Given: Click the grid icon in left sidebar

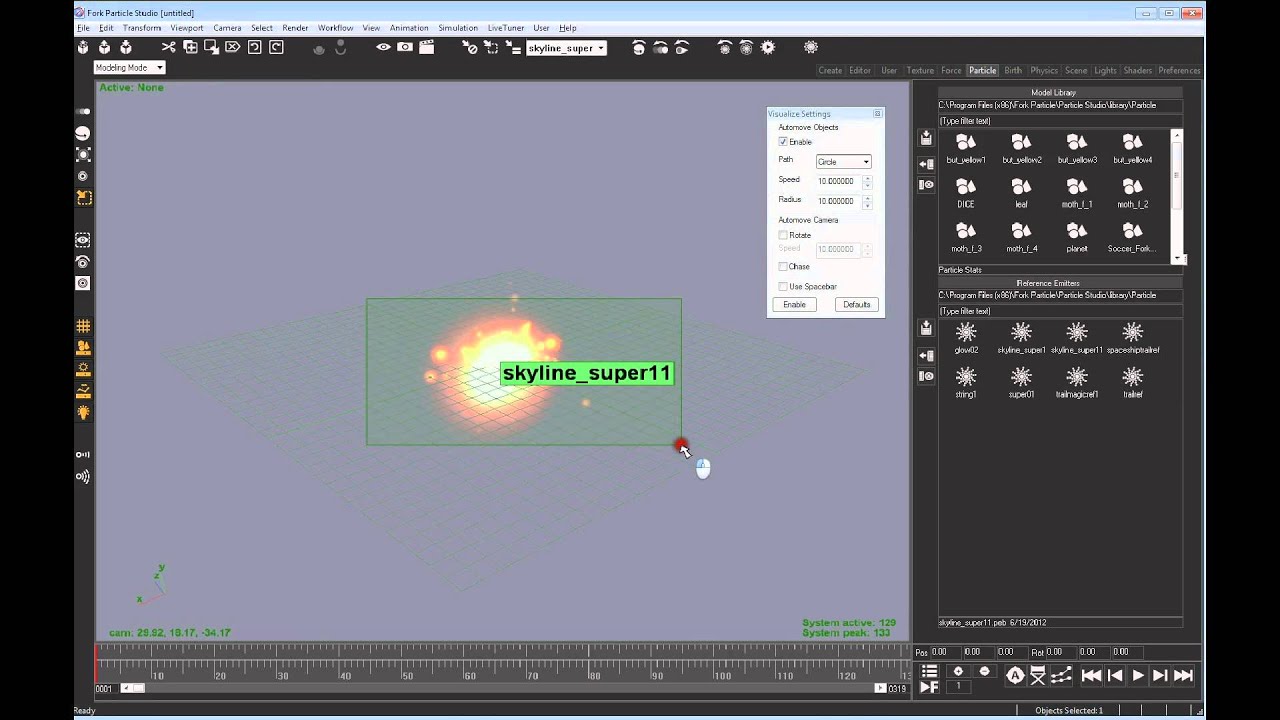Looking at the screenshot, I should [x=83, y=326].
